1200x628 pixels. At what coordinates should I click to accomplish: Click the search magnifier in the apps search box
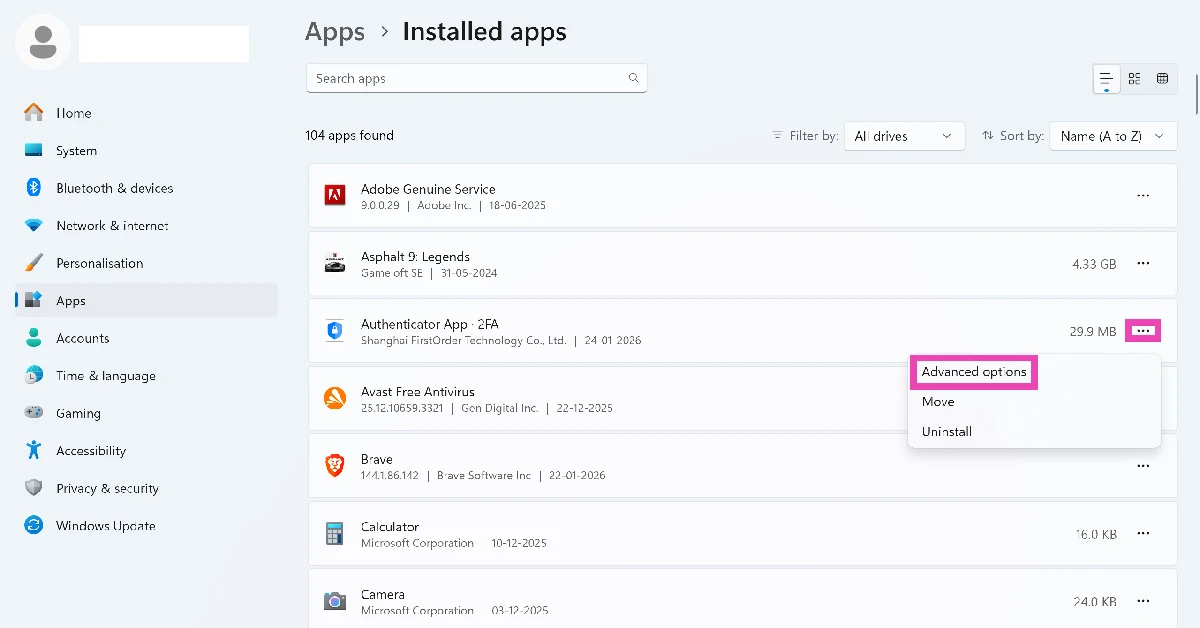(634, 77)
